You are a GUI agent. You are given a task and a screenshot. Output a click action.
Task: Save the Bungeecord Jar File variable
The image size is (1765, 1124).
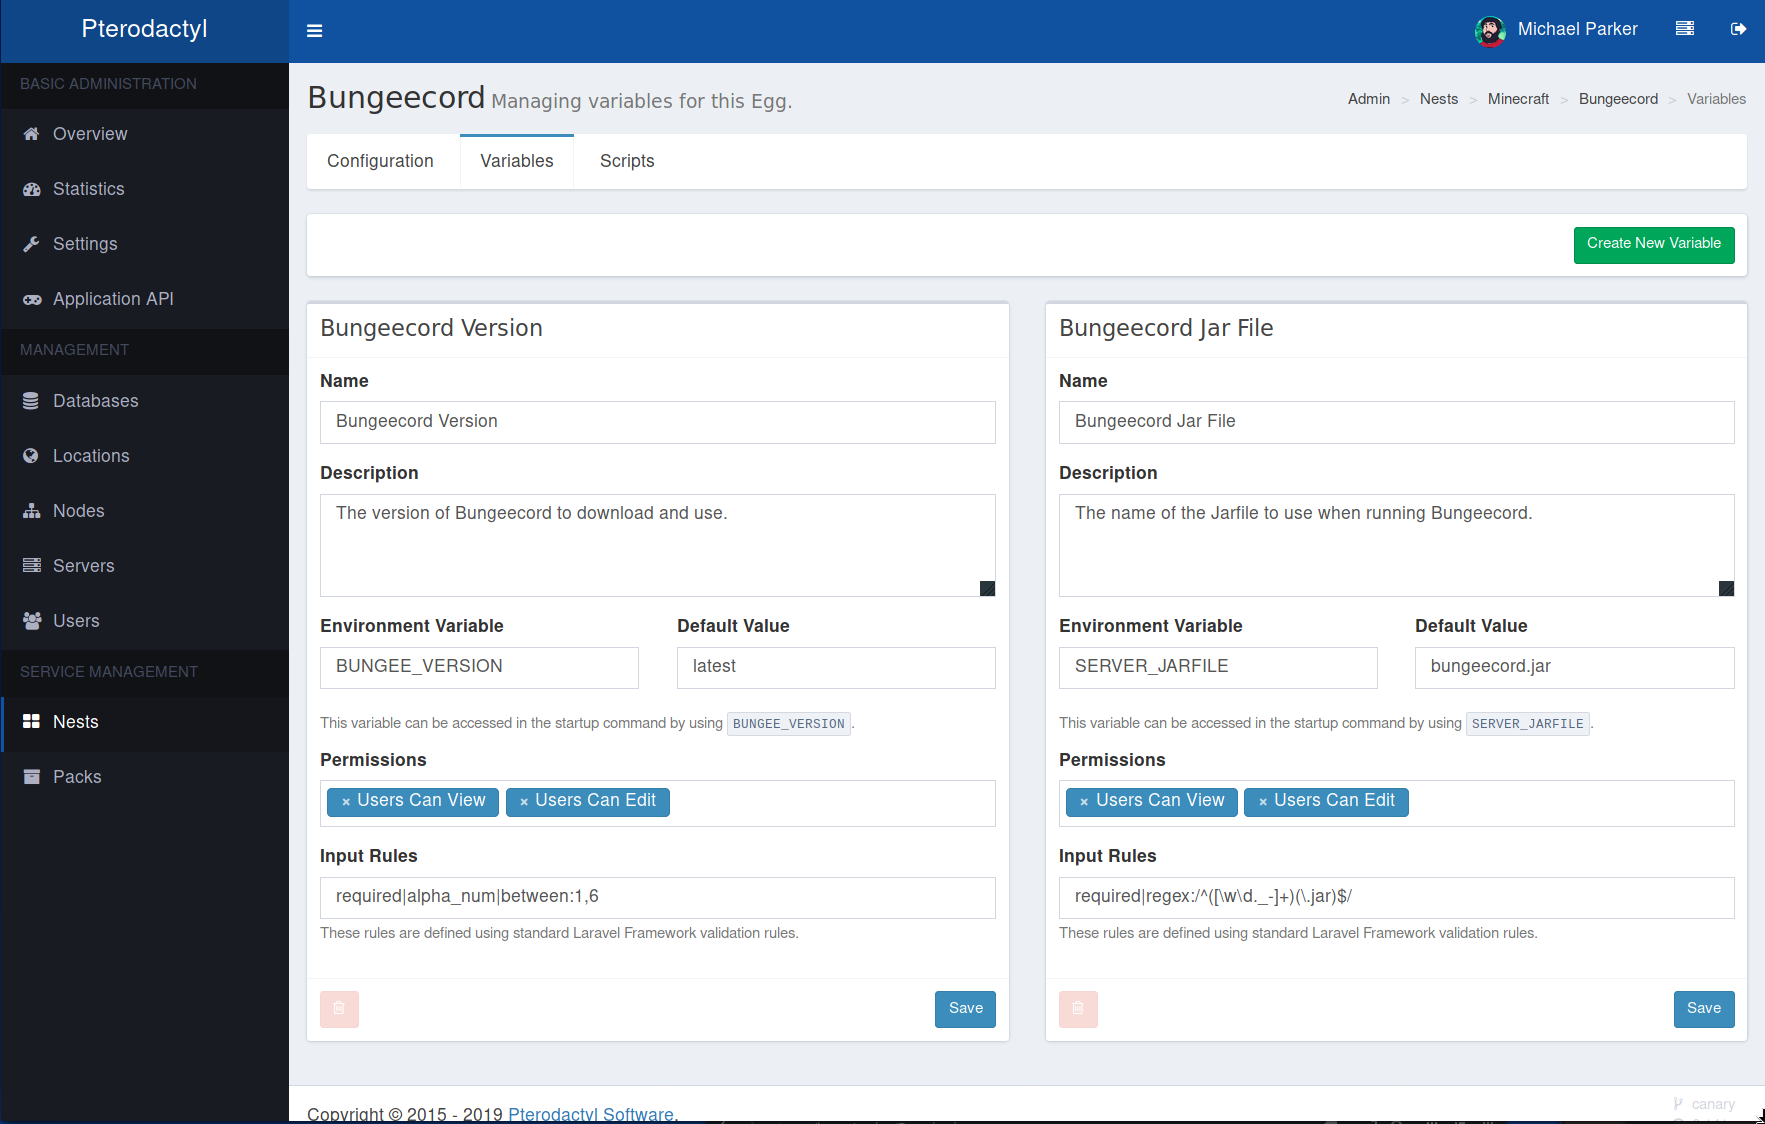[1703, 1009]
